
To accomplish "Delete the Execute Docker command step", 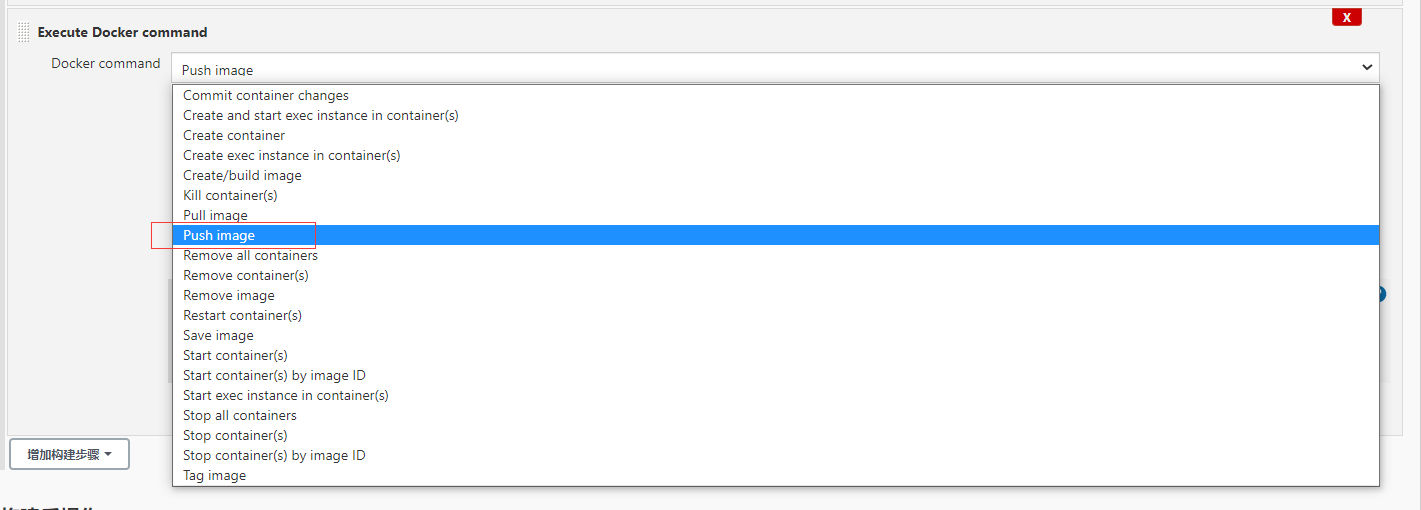I will 1346,17.
